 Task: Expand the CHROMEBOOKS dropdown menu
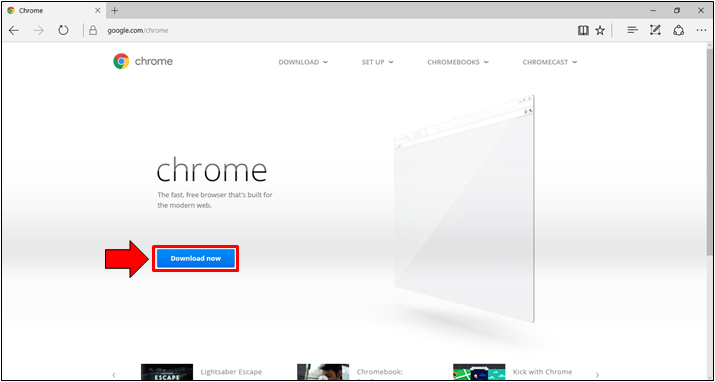click(458, 62)
